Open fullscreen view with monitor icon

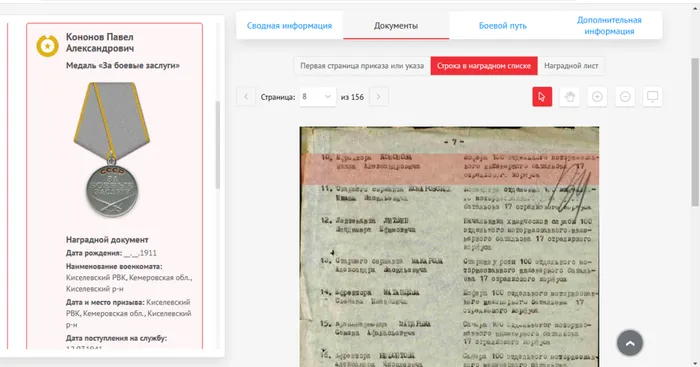[653, 97]
